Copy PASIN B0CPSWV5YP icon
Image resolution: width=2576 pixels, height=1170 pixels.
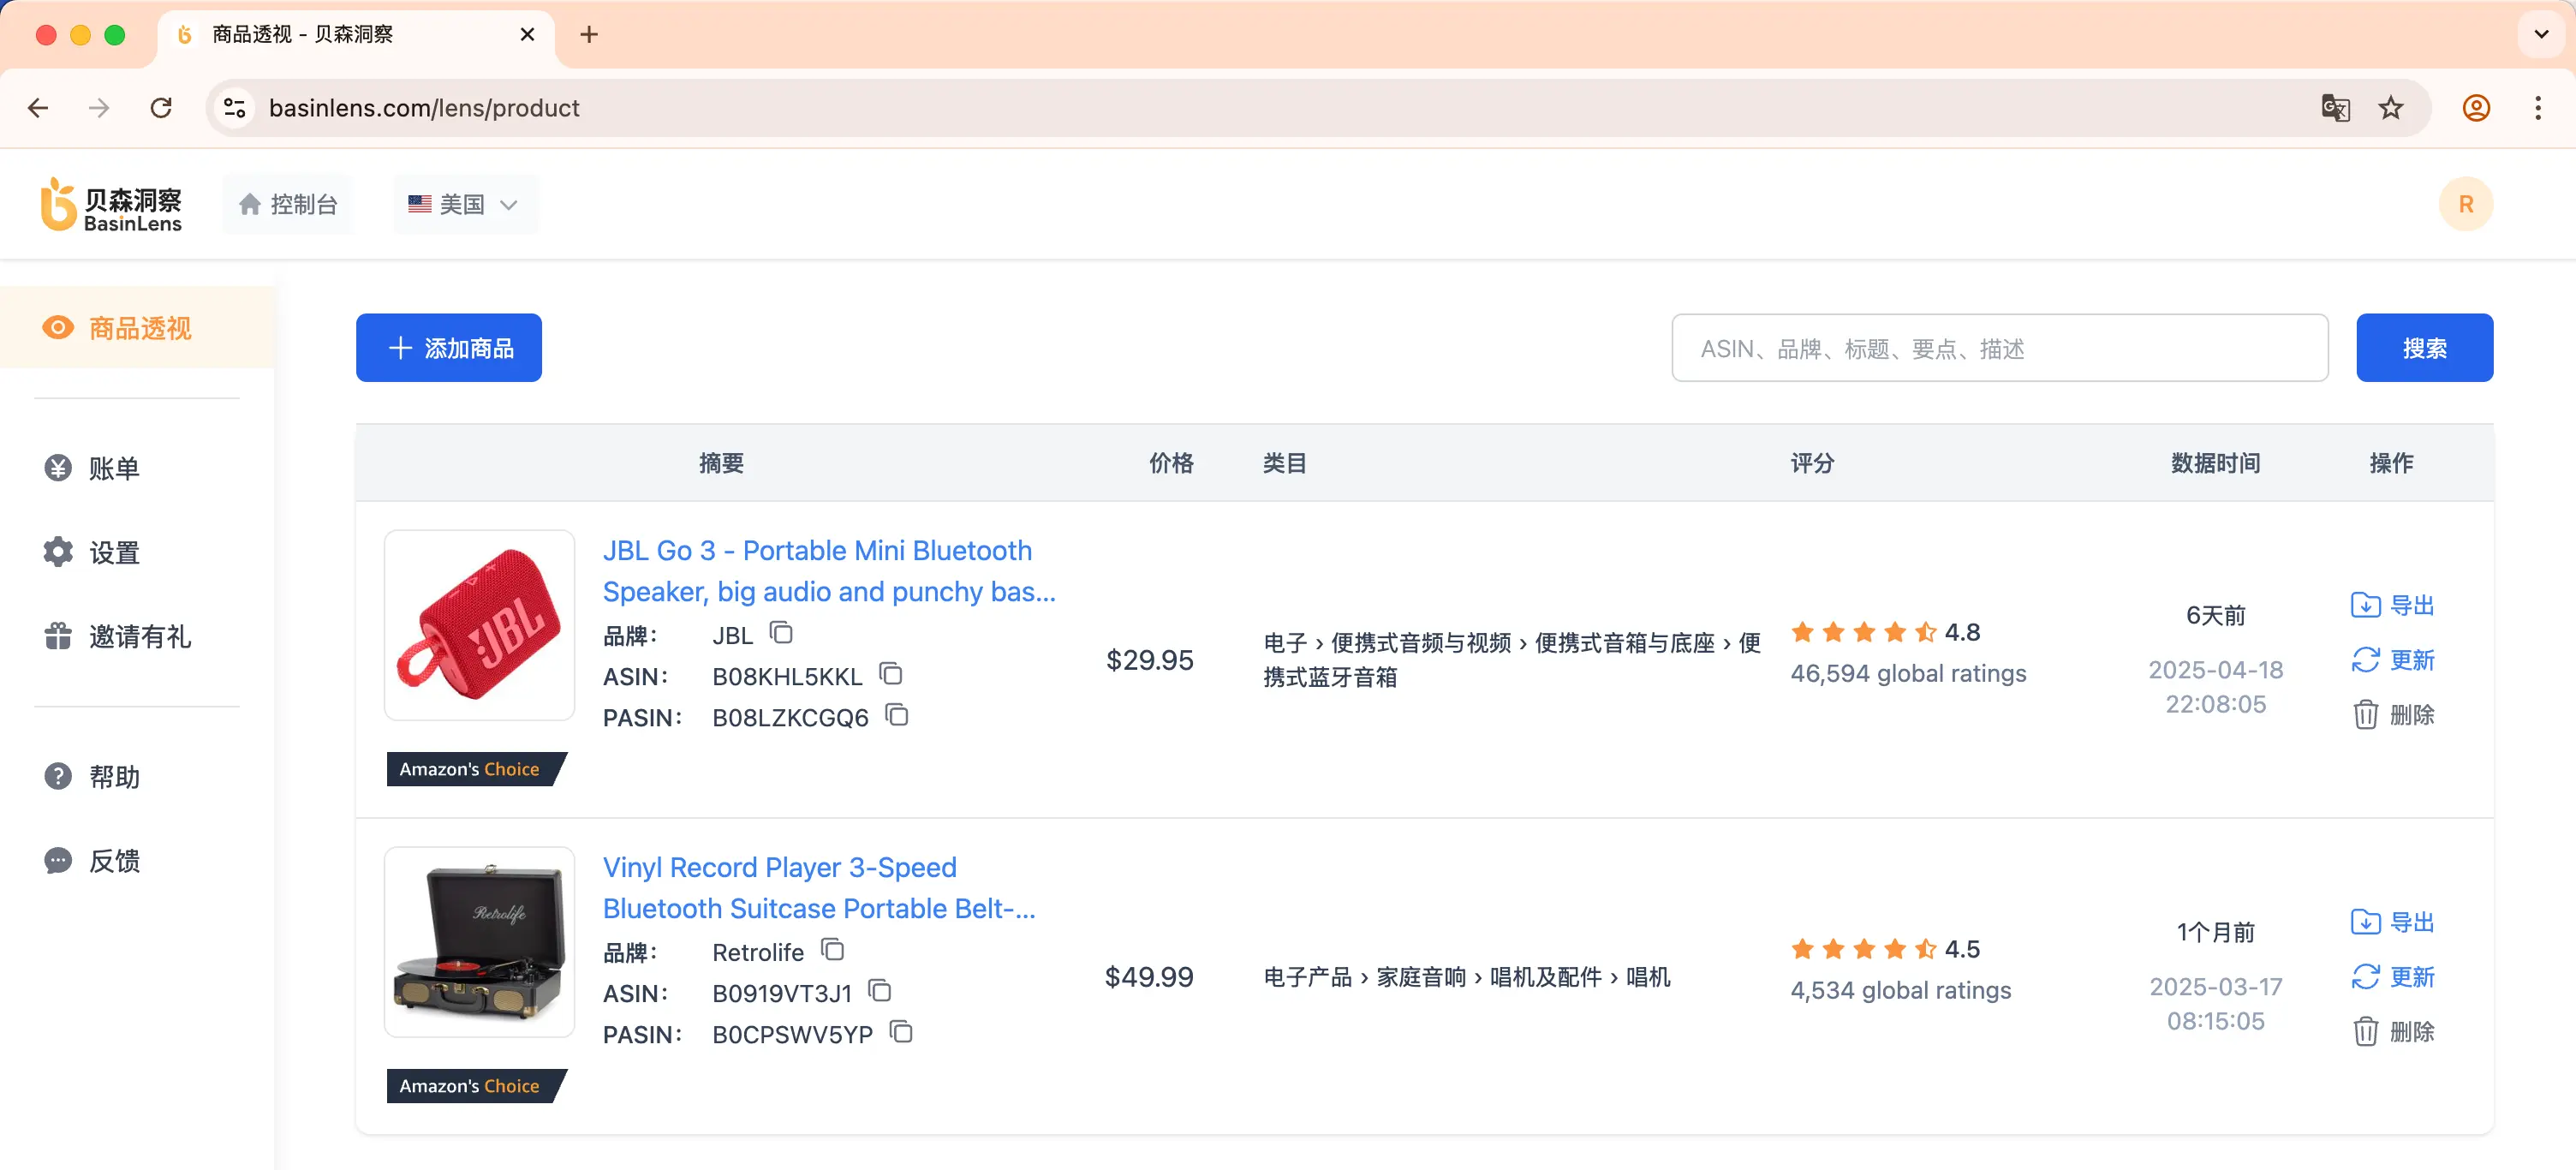[x=901, y=1032]
